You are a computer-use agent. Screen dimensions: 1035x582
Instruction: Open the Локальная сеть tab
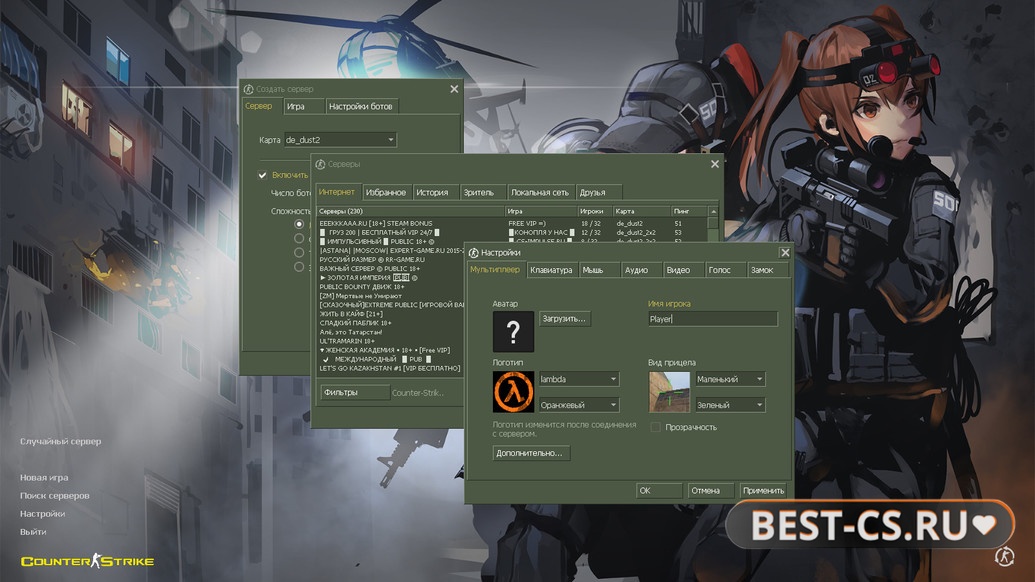[541, 193]
